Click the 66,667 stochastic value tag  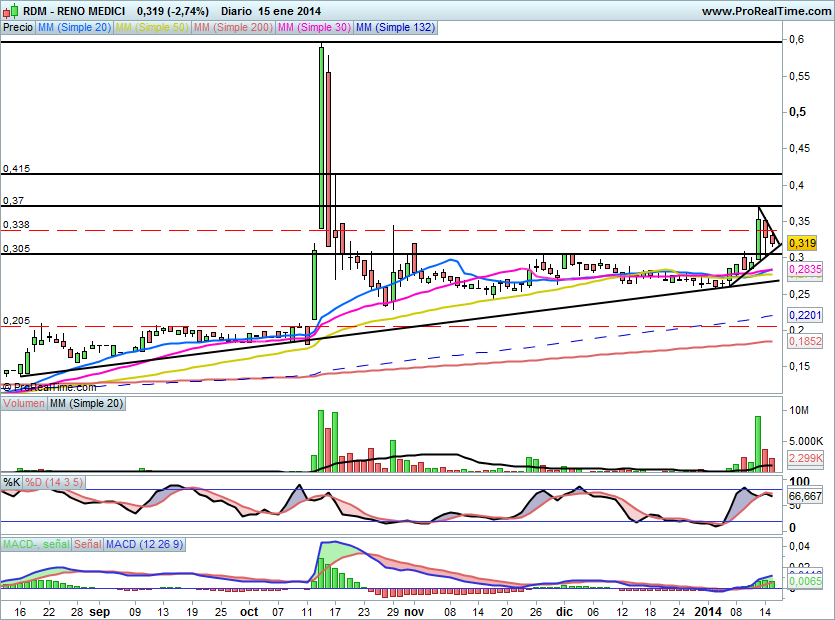pos(805,496)
